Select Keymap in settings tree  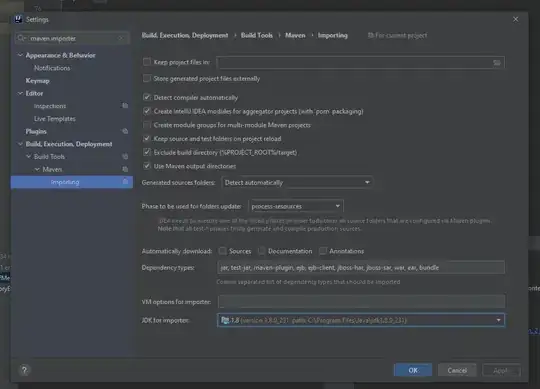click(x=38, y=81)
